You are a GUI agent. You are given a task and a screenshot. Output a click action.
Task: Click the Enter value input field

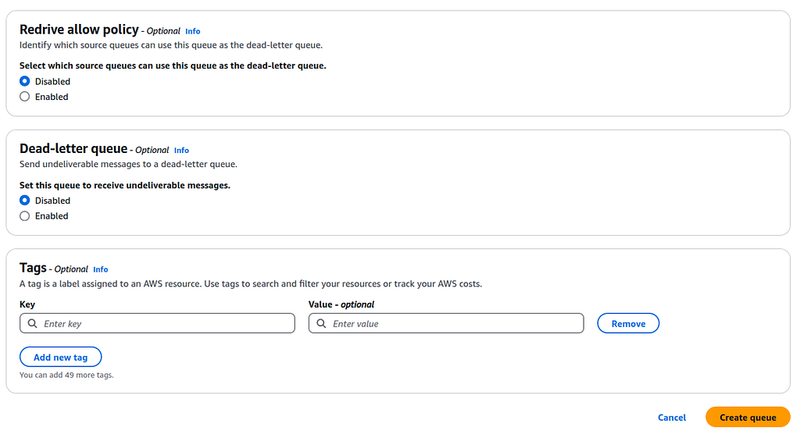(446, 323)
